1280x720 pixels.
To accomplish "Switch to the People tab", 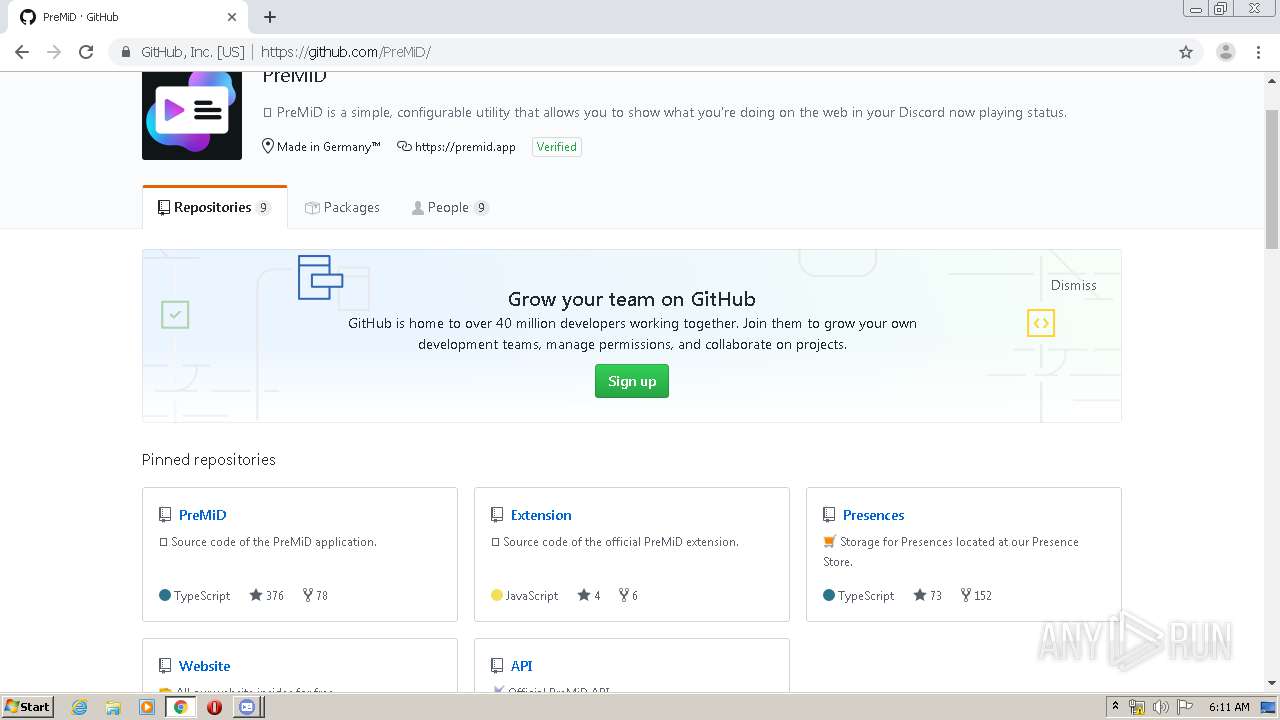I will (x=450, y=208).
